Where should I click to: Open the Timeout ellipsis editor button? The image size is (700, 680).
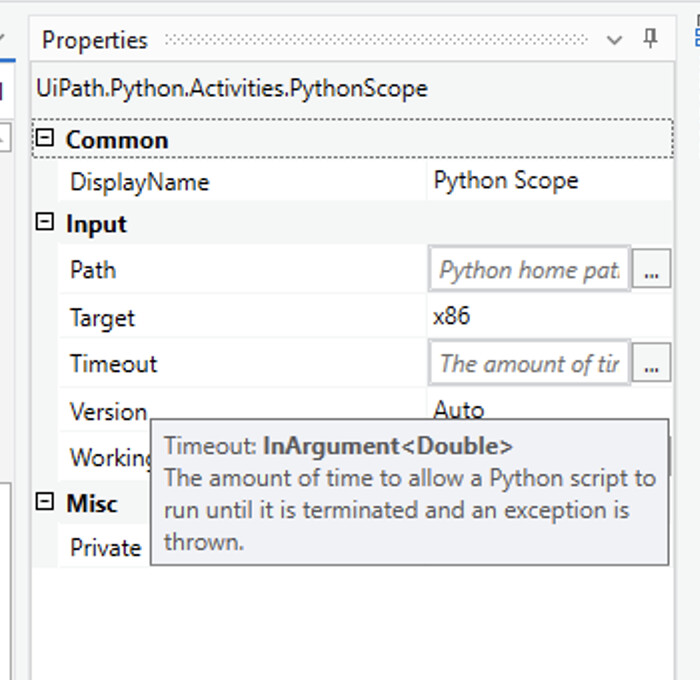pyautogui.click(x=652, y=364)
